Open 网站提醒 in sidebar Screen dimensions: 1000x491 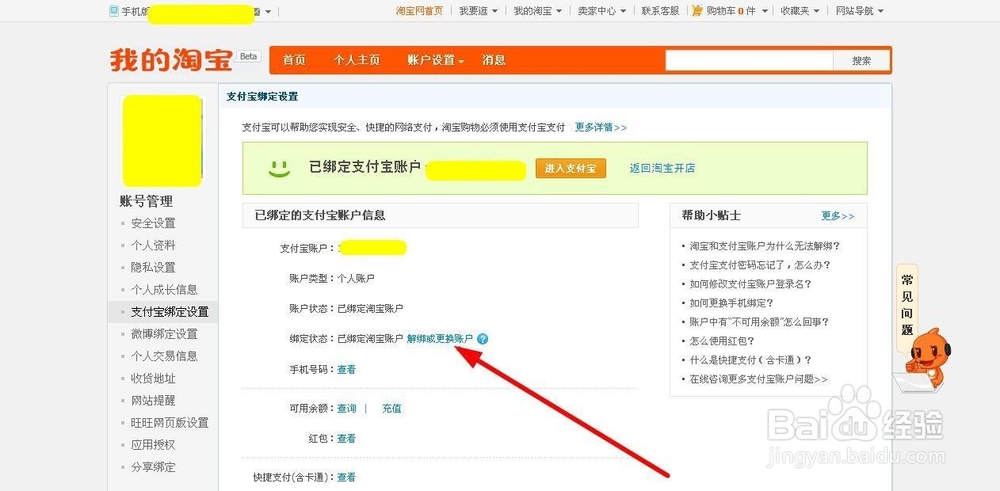[x=153, y=400]
